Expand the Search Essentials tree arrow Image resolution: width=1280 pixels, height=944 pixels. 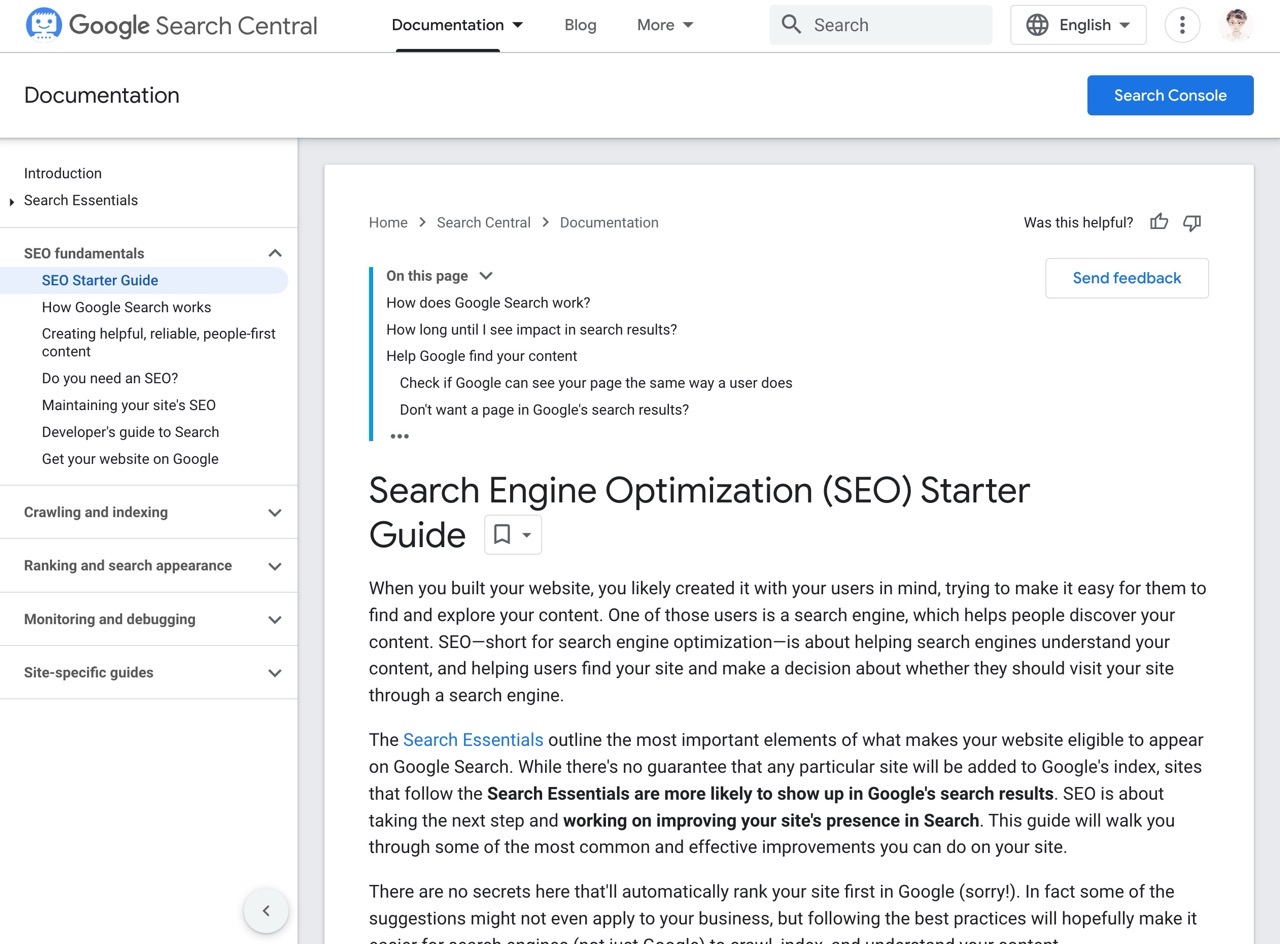(12, 201)
